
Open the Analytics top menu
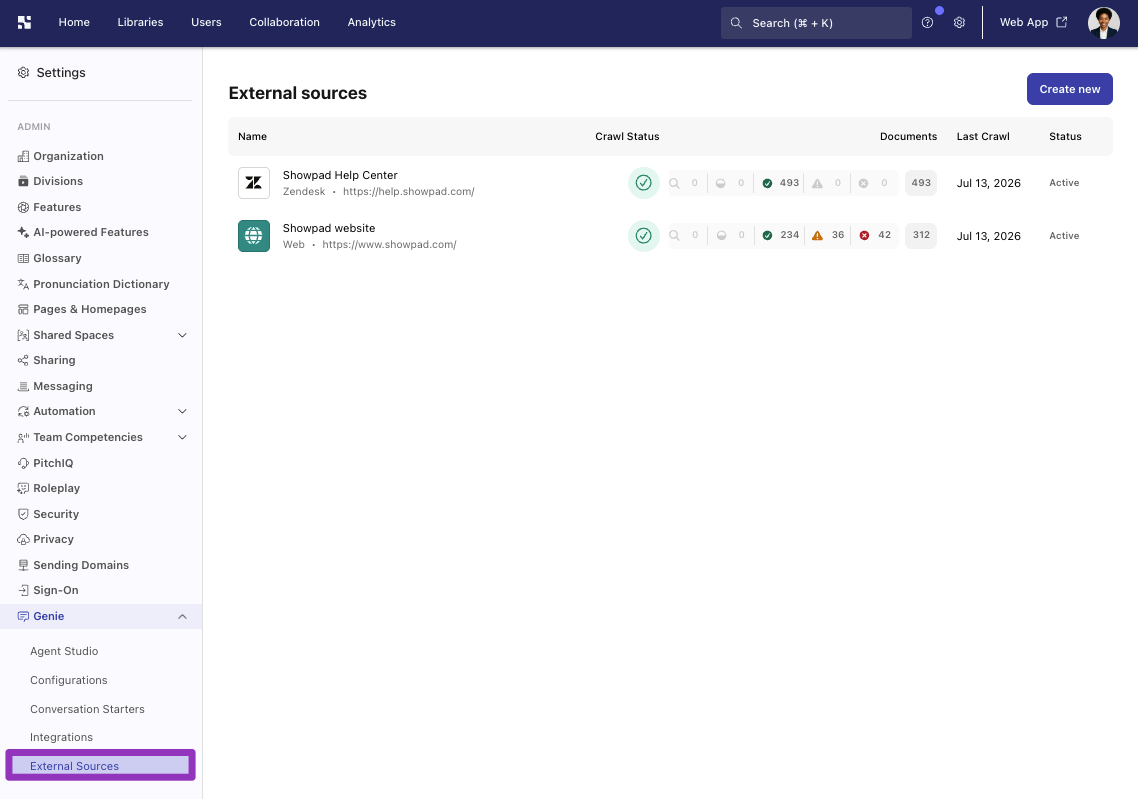tap(372, 22)
